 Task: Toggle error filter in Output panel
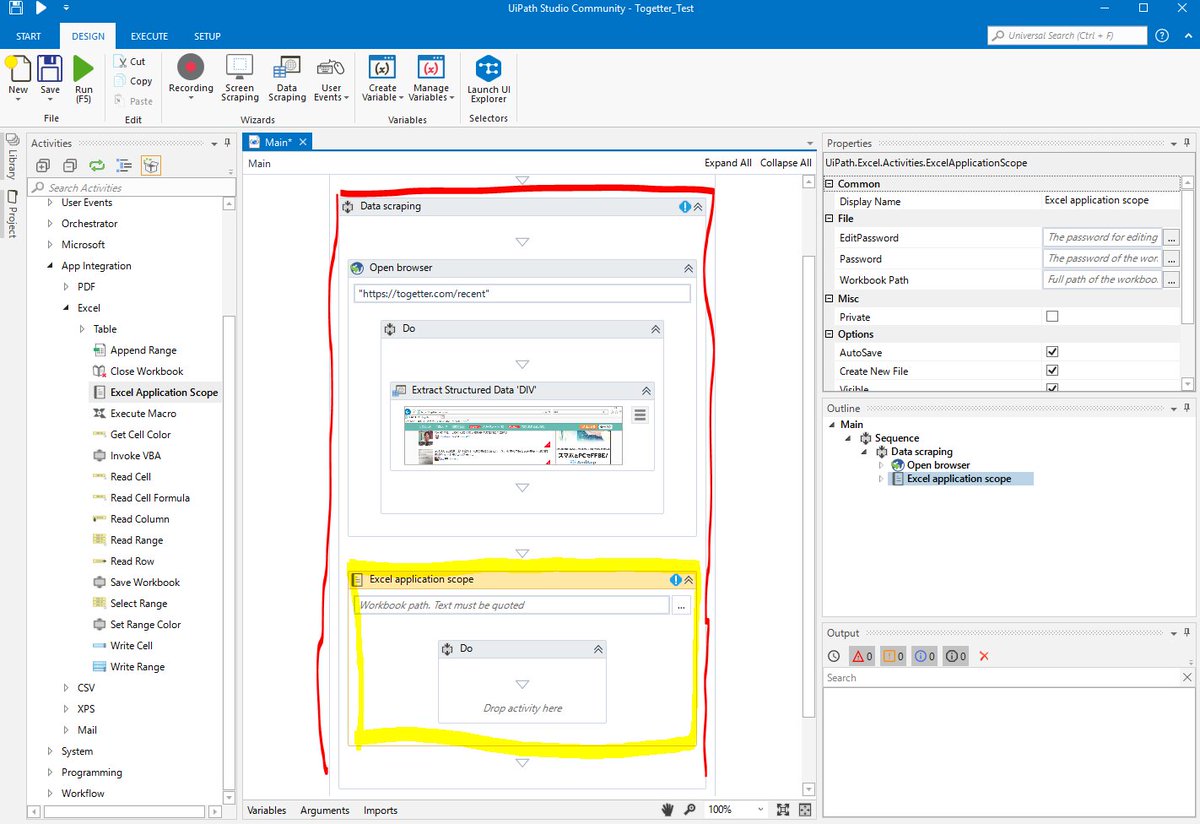click(862, 656)
